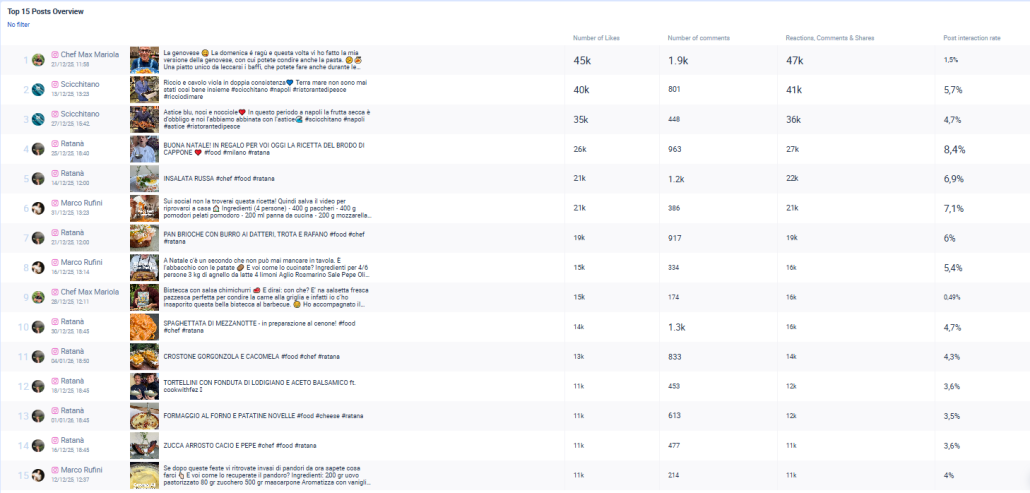Click ZUCCA ARROSTO CACIO E PEPE caption

click(239, 445)
